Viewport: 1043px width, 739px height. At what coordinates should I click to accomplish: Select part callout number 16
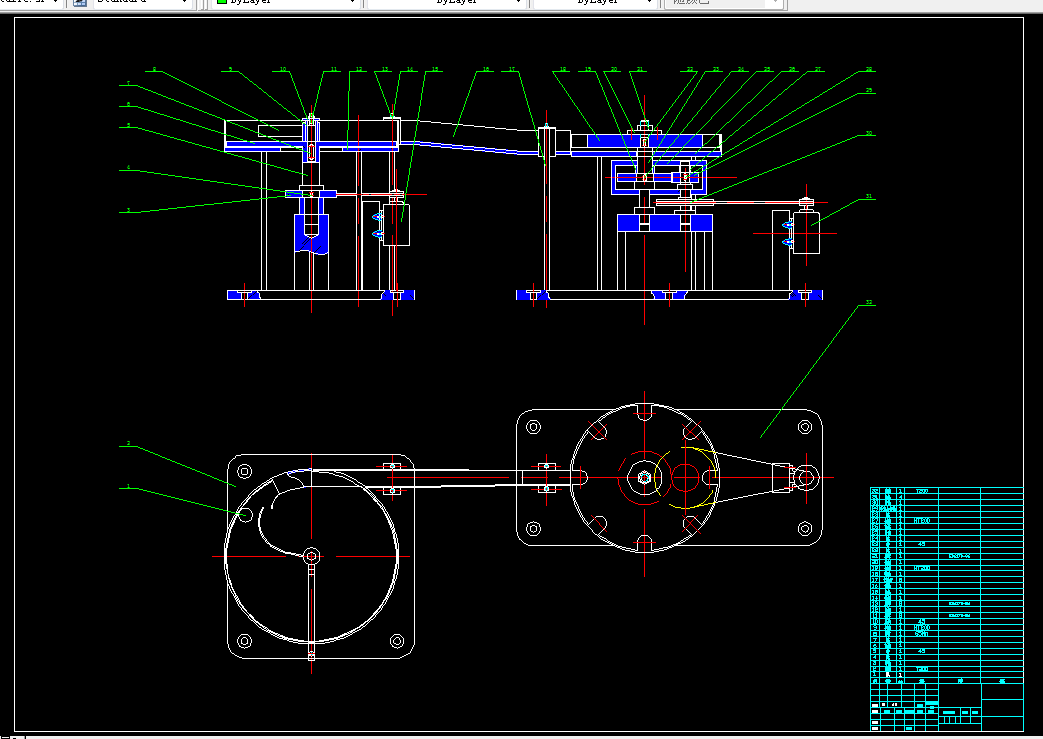pyautogui.click(x=486, y=69)
